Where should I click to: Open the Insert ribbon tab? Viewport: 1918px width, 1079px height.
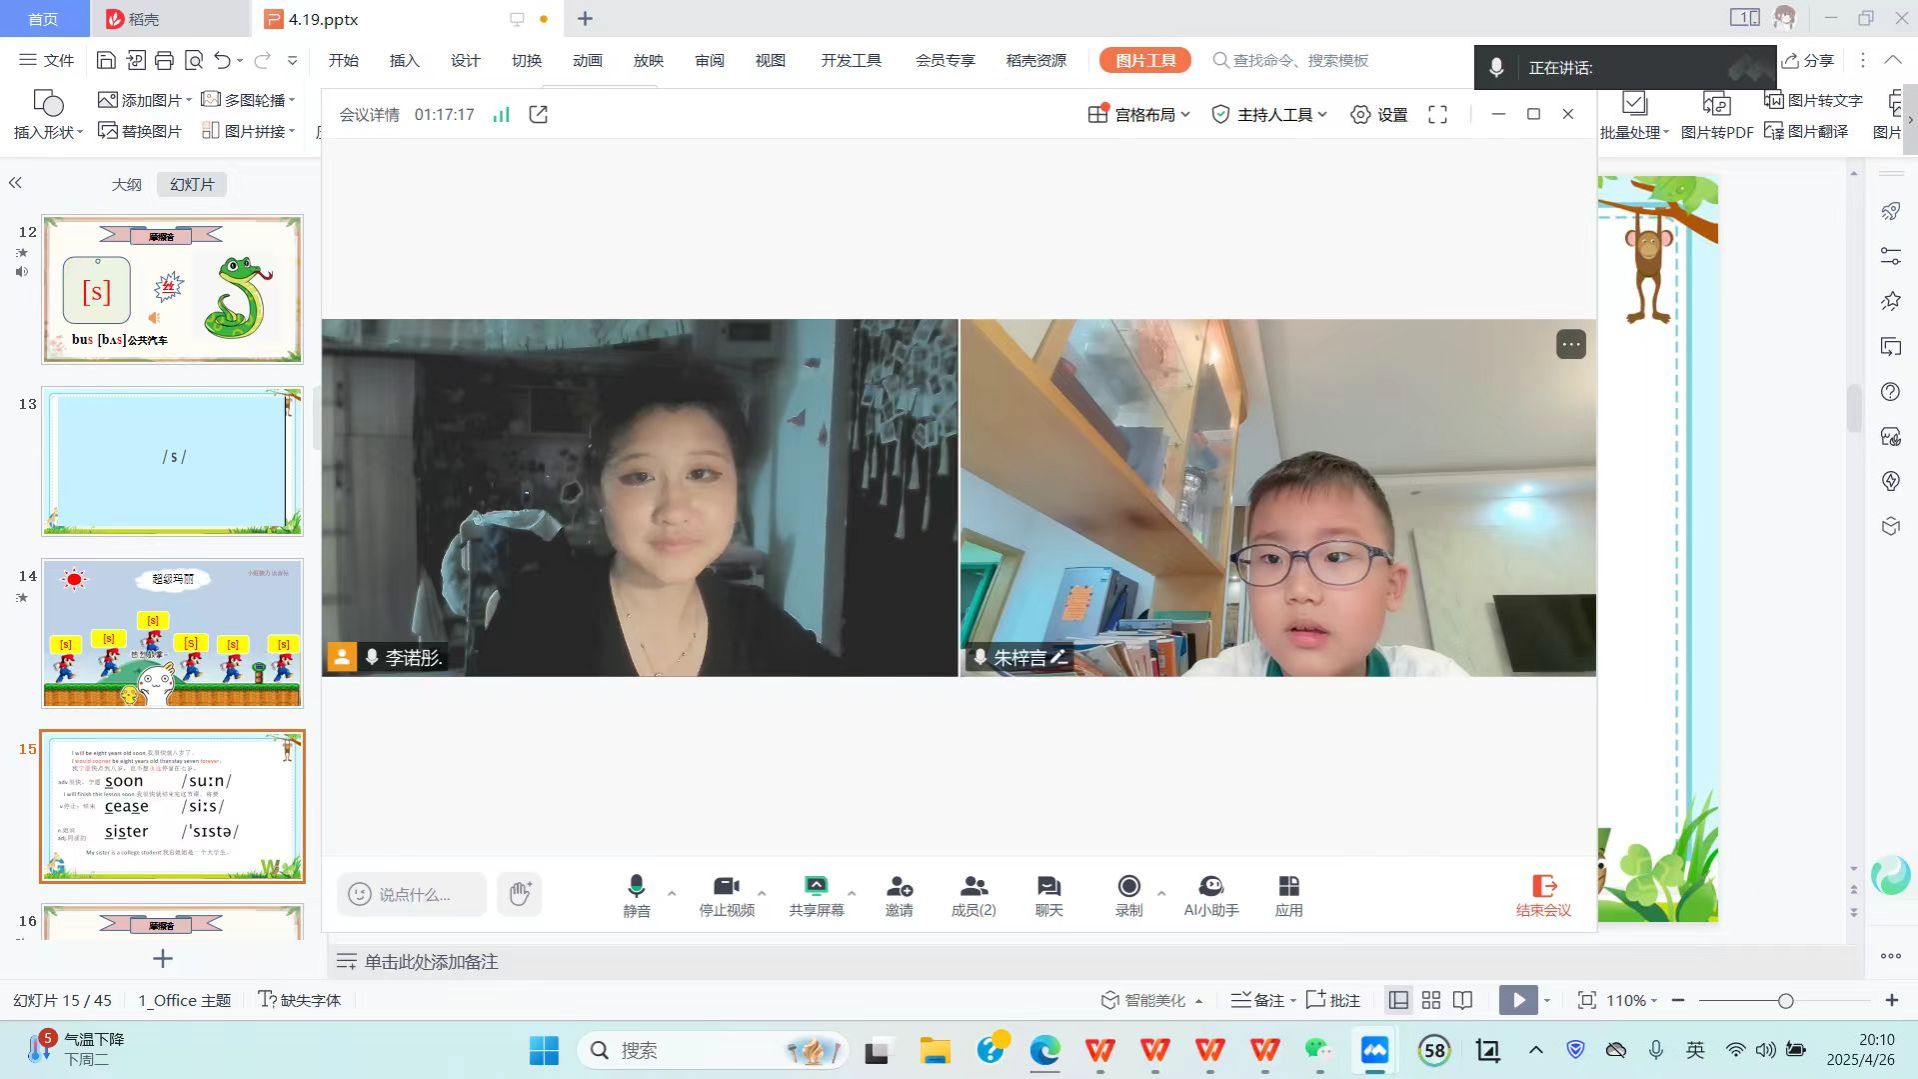pos(404,61)
